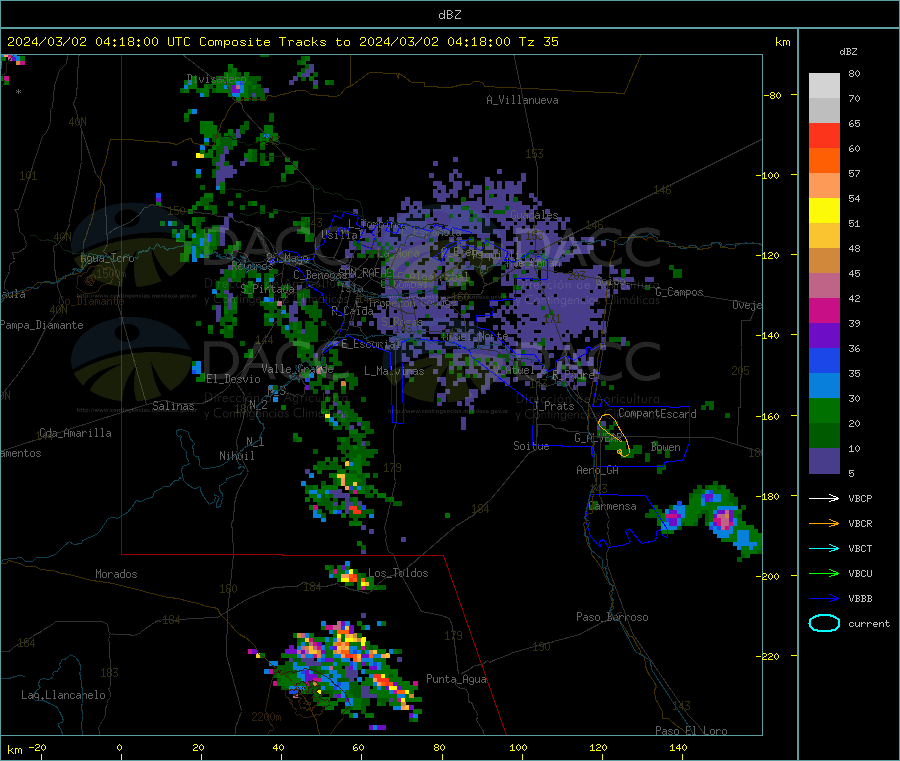Click the 'El_Desvio' map label

coord(233,379)
